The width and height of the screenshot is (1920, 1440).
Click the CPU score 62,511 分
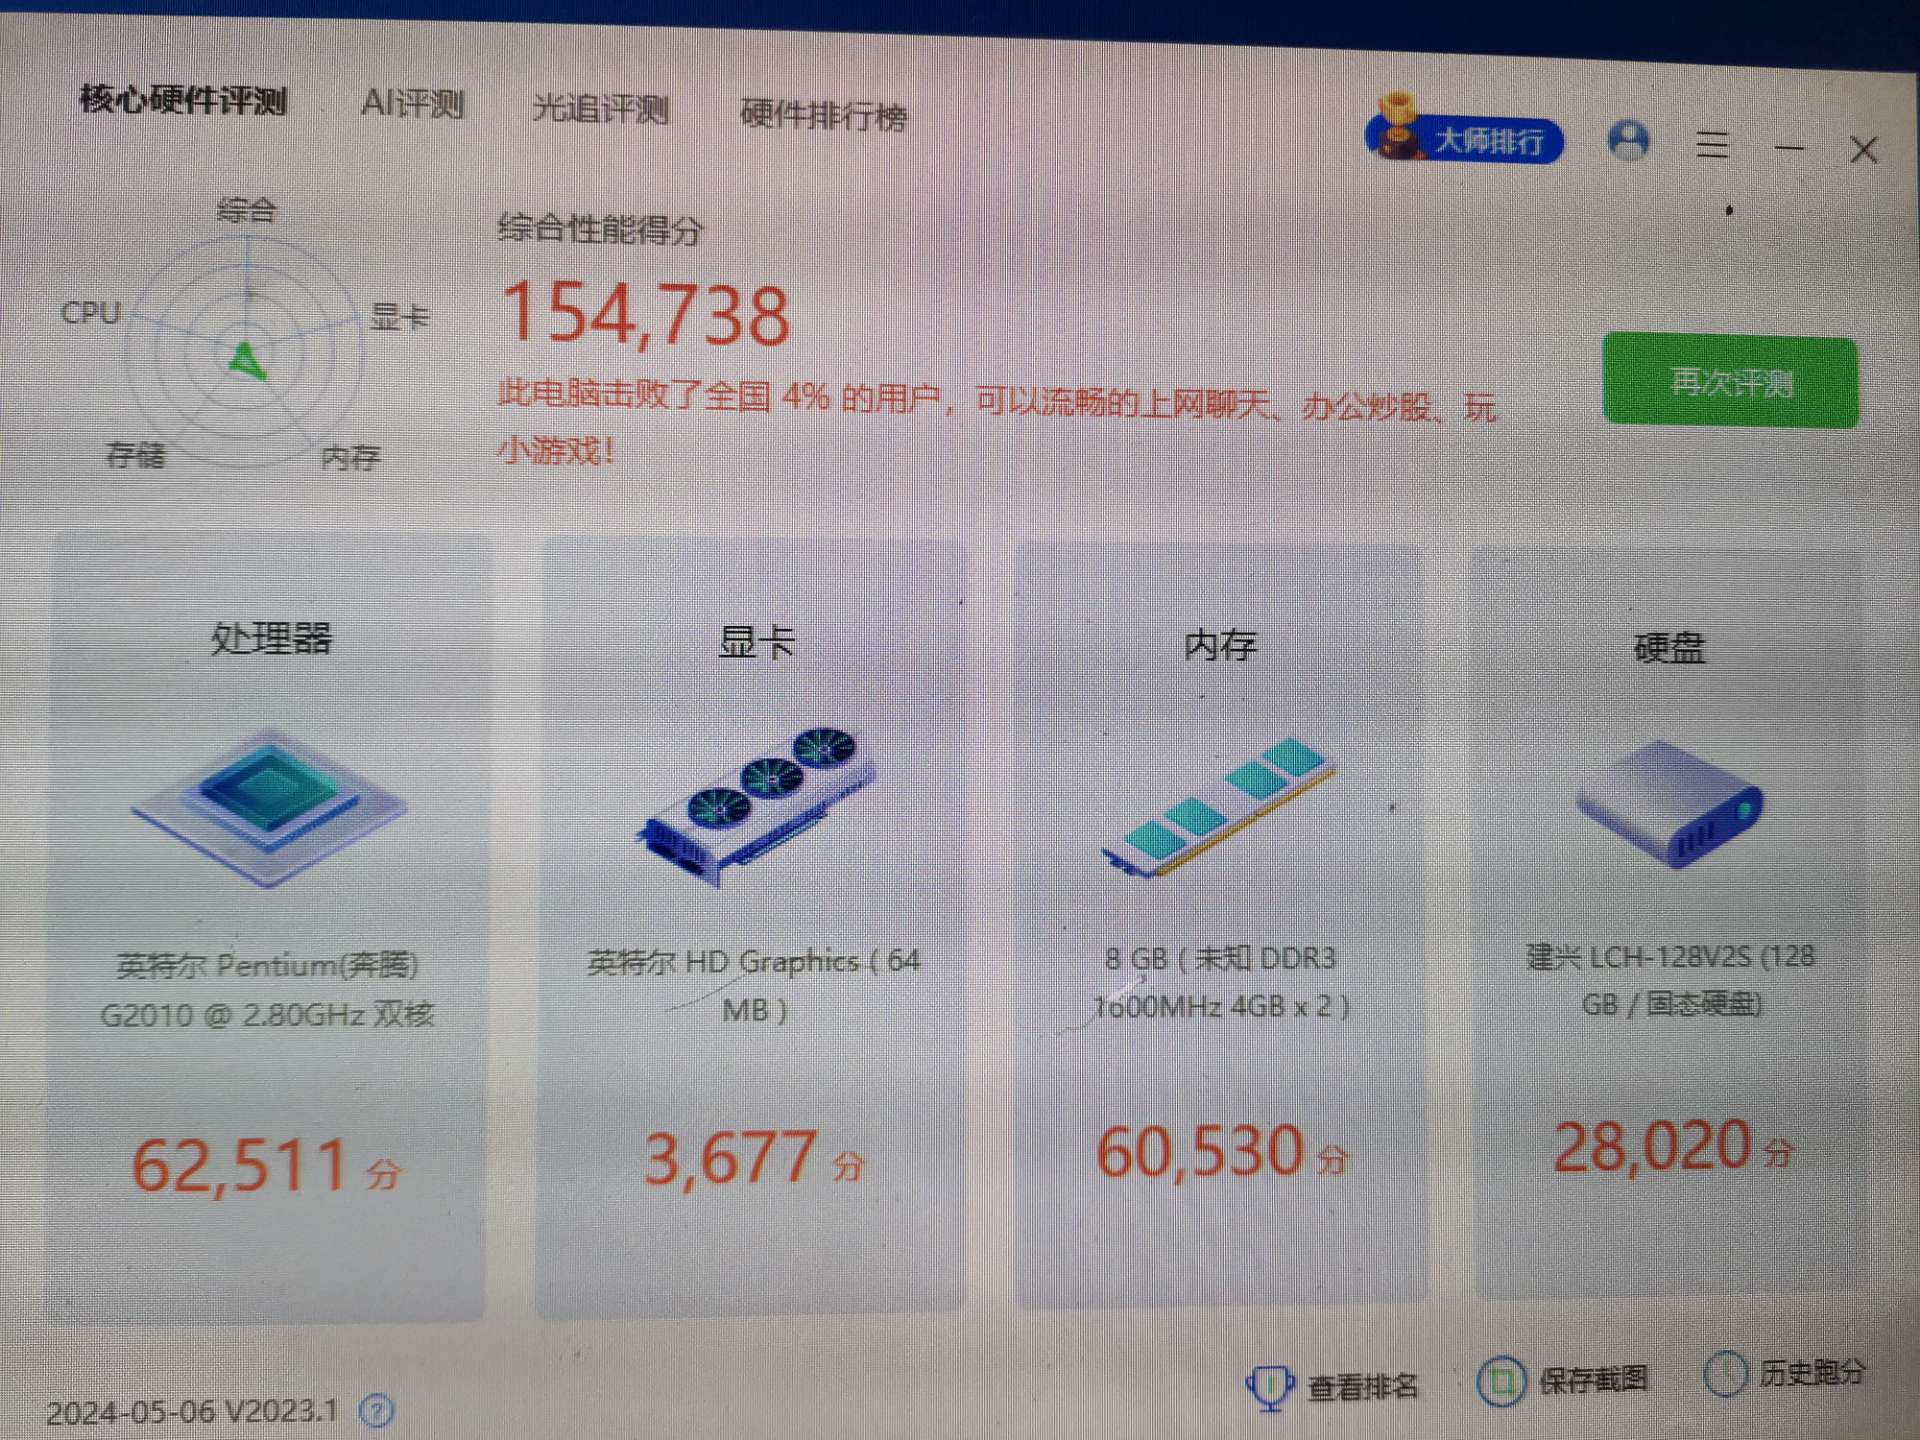coord(266,1166)
